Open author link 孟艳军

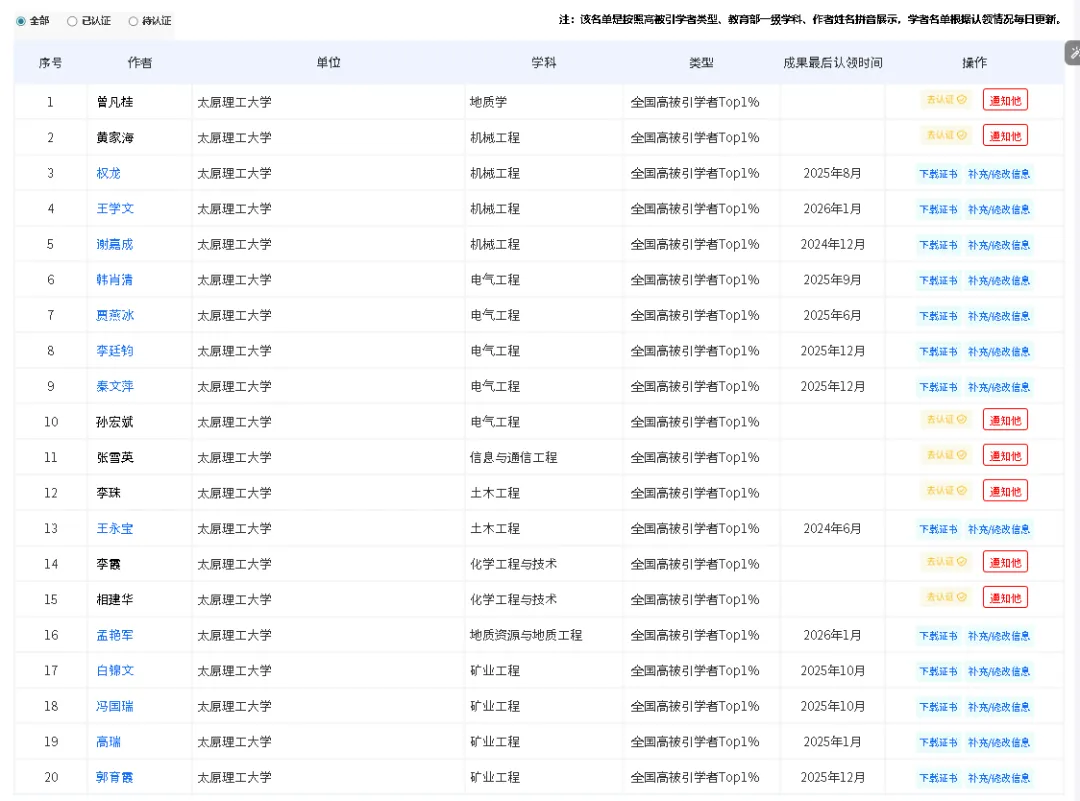(x=115, y=635)
